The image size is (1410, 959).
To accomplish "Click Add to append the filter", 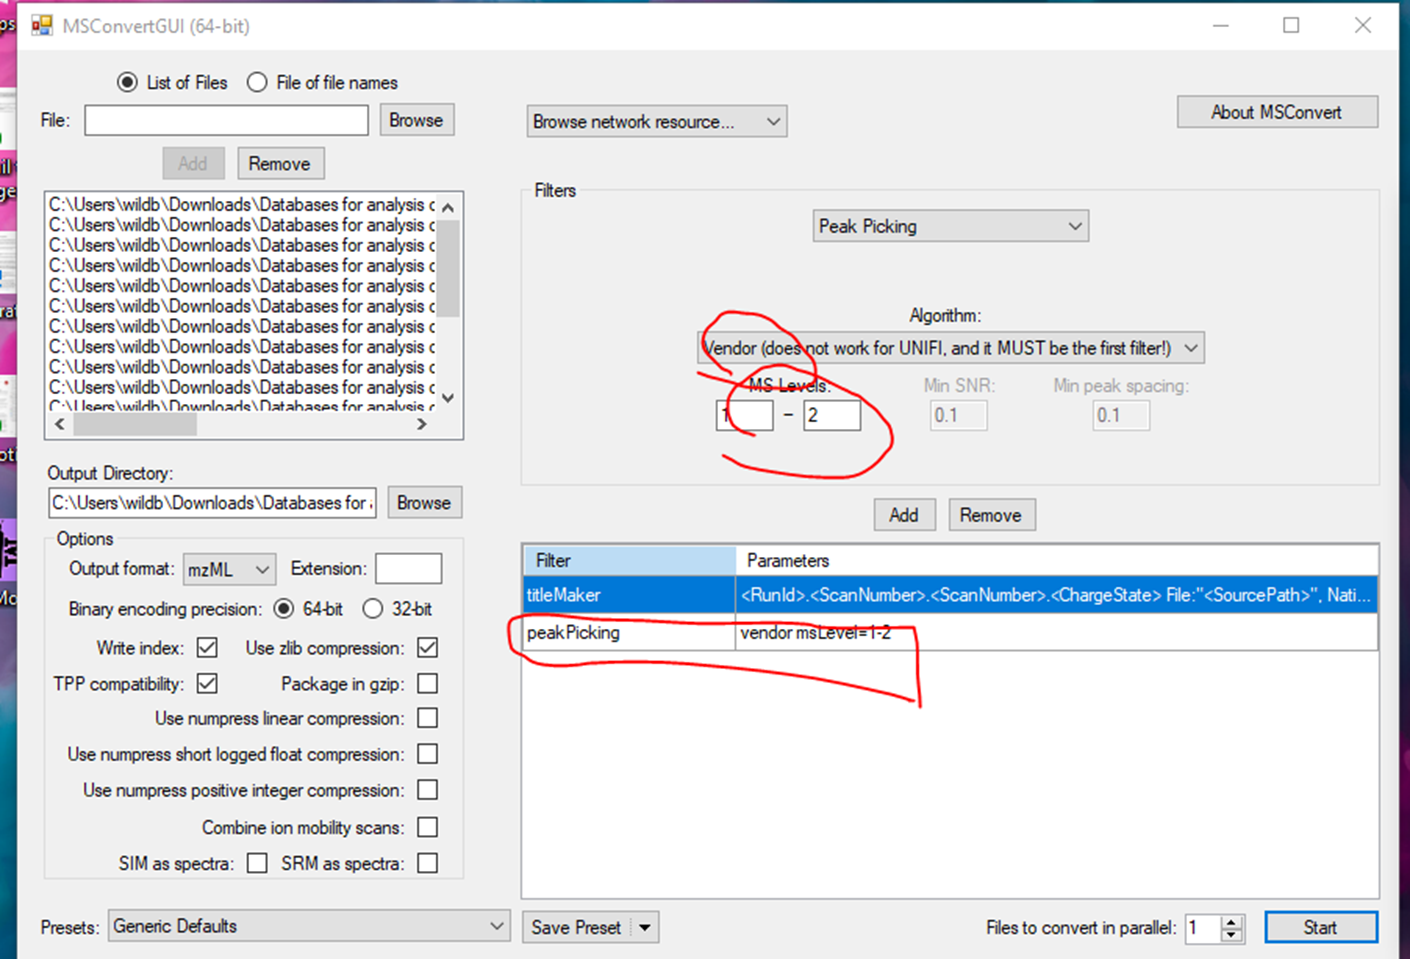I will tap(904, 514).
